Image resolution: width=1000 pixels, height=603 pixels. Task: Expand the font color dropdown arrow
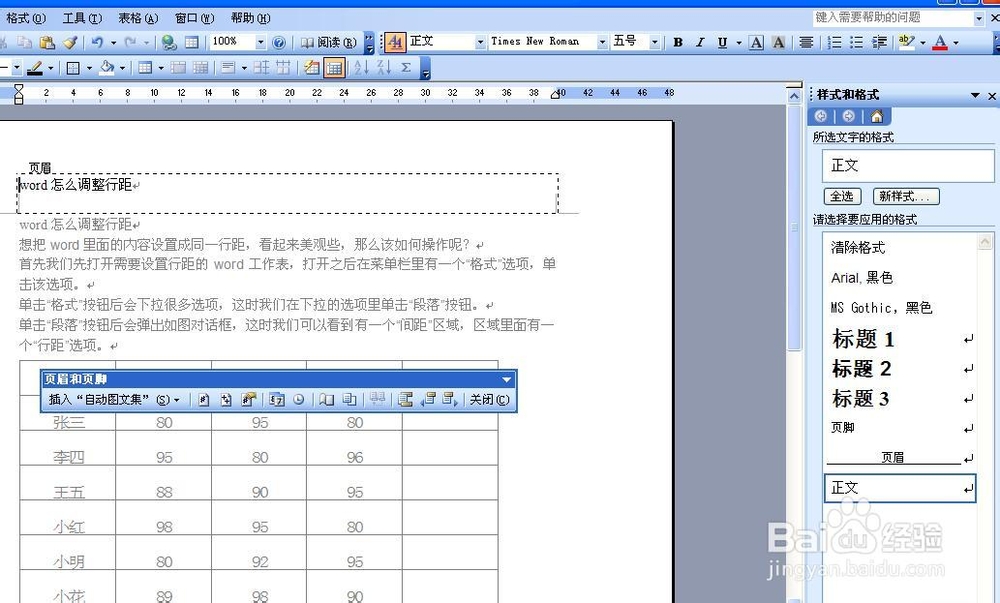956,42
